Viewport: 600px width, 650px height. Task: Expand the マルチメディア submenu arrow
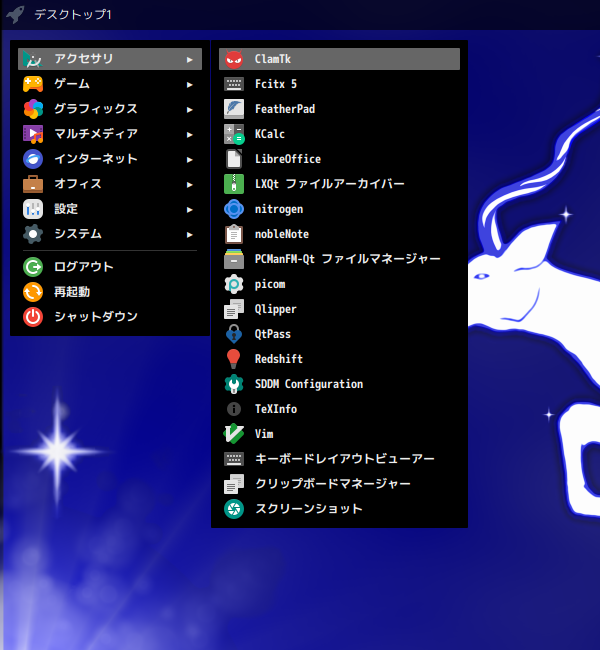point(189,134)
